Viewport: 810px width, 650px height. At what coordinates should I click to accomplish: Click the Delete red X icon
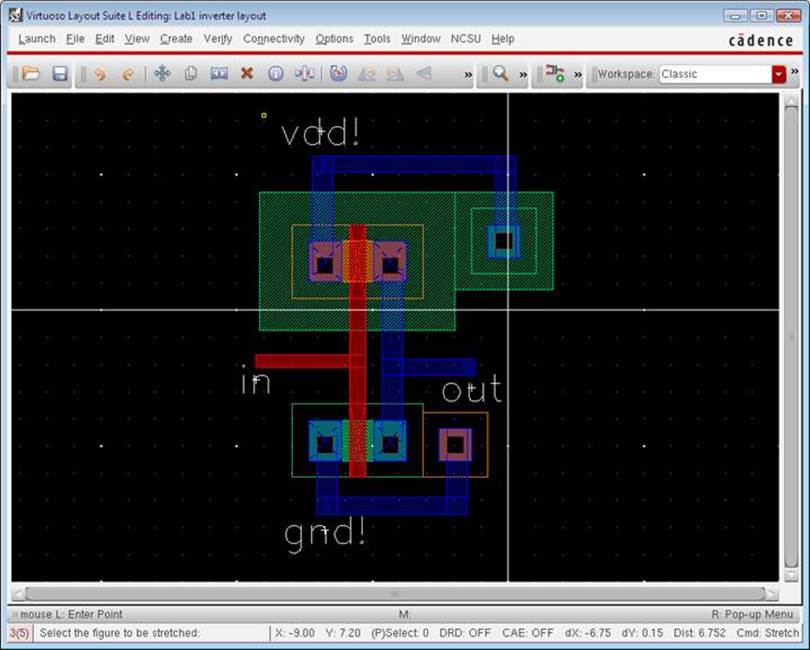click(247, 74)
